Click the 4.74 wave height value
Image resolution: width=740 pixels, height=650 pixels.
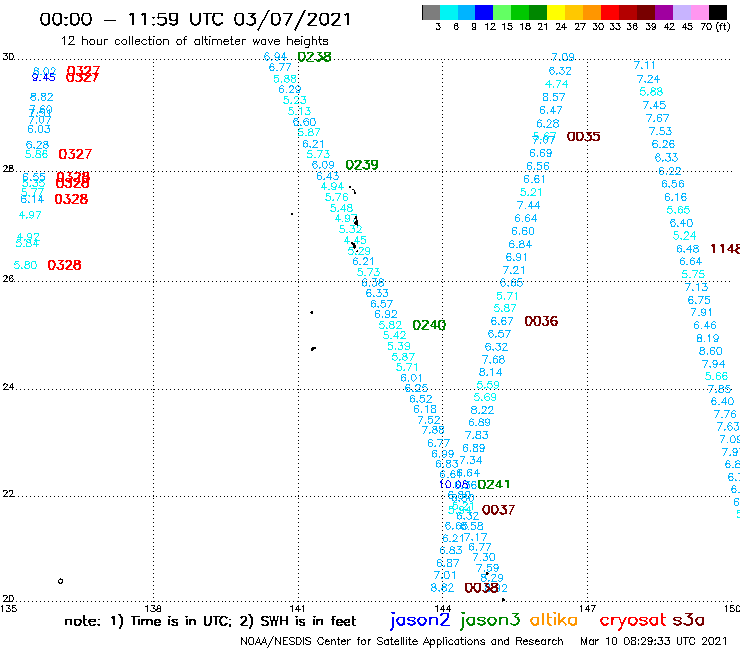coord(556,84)
